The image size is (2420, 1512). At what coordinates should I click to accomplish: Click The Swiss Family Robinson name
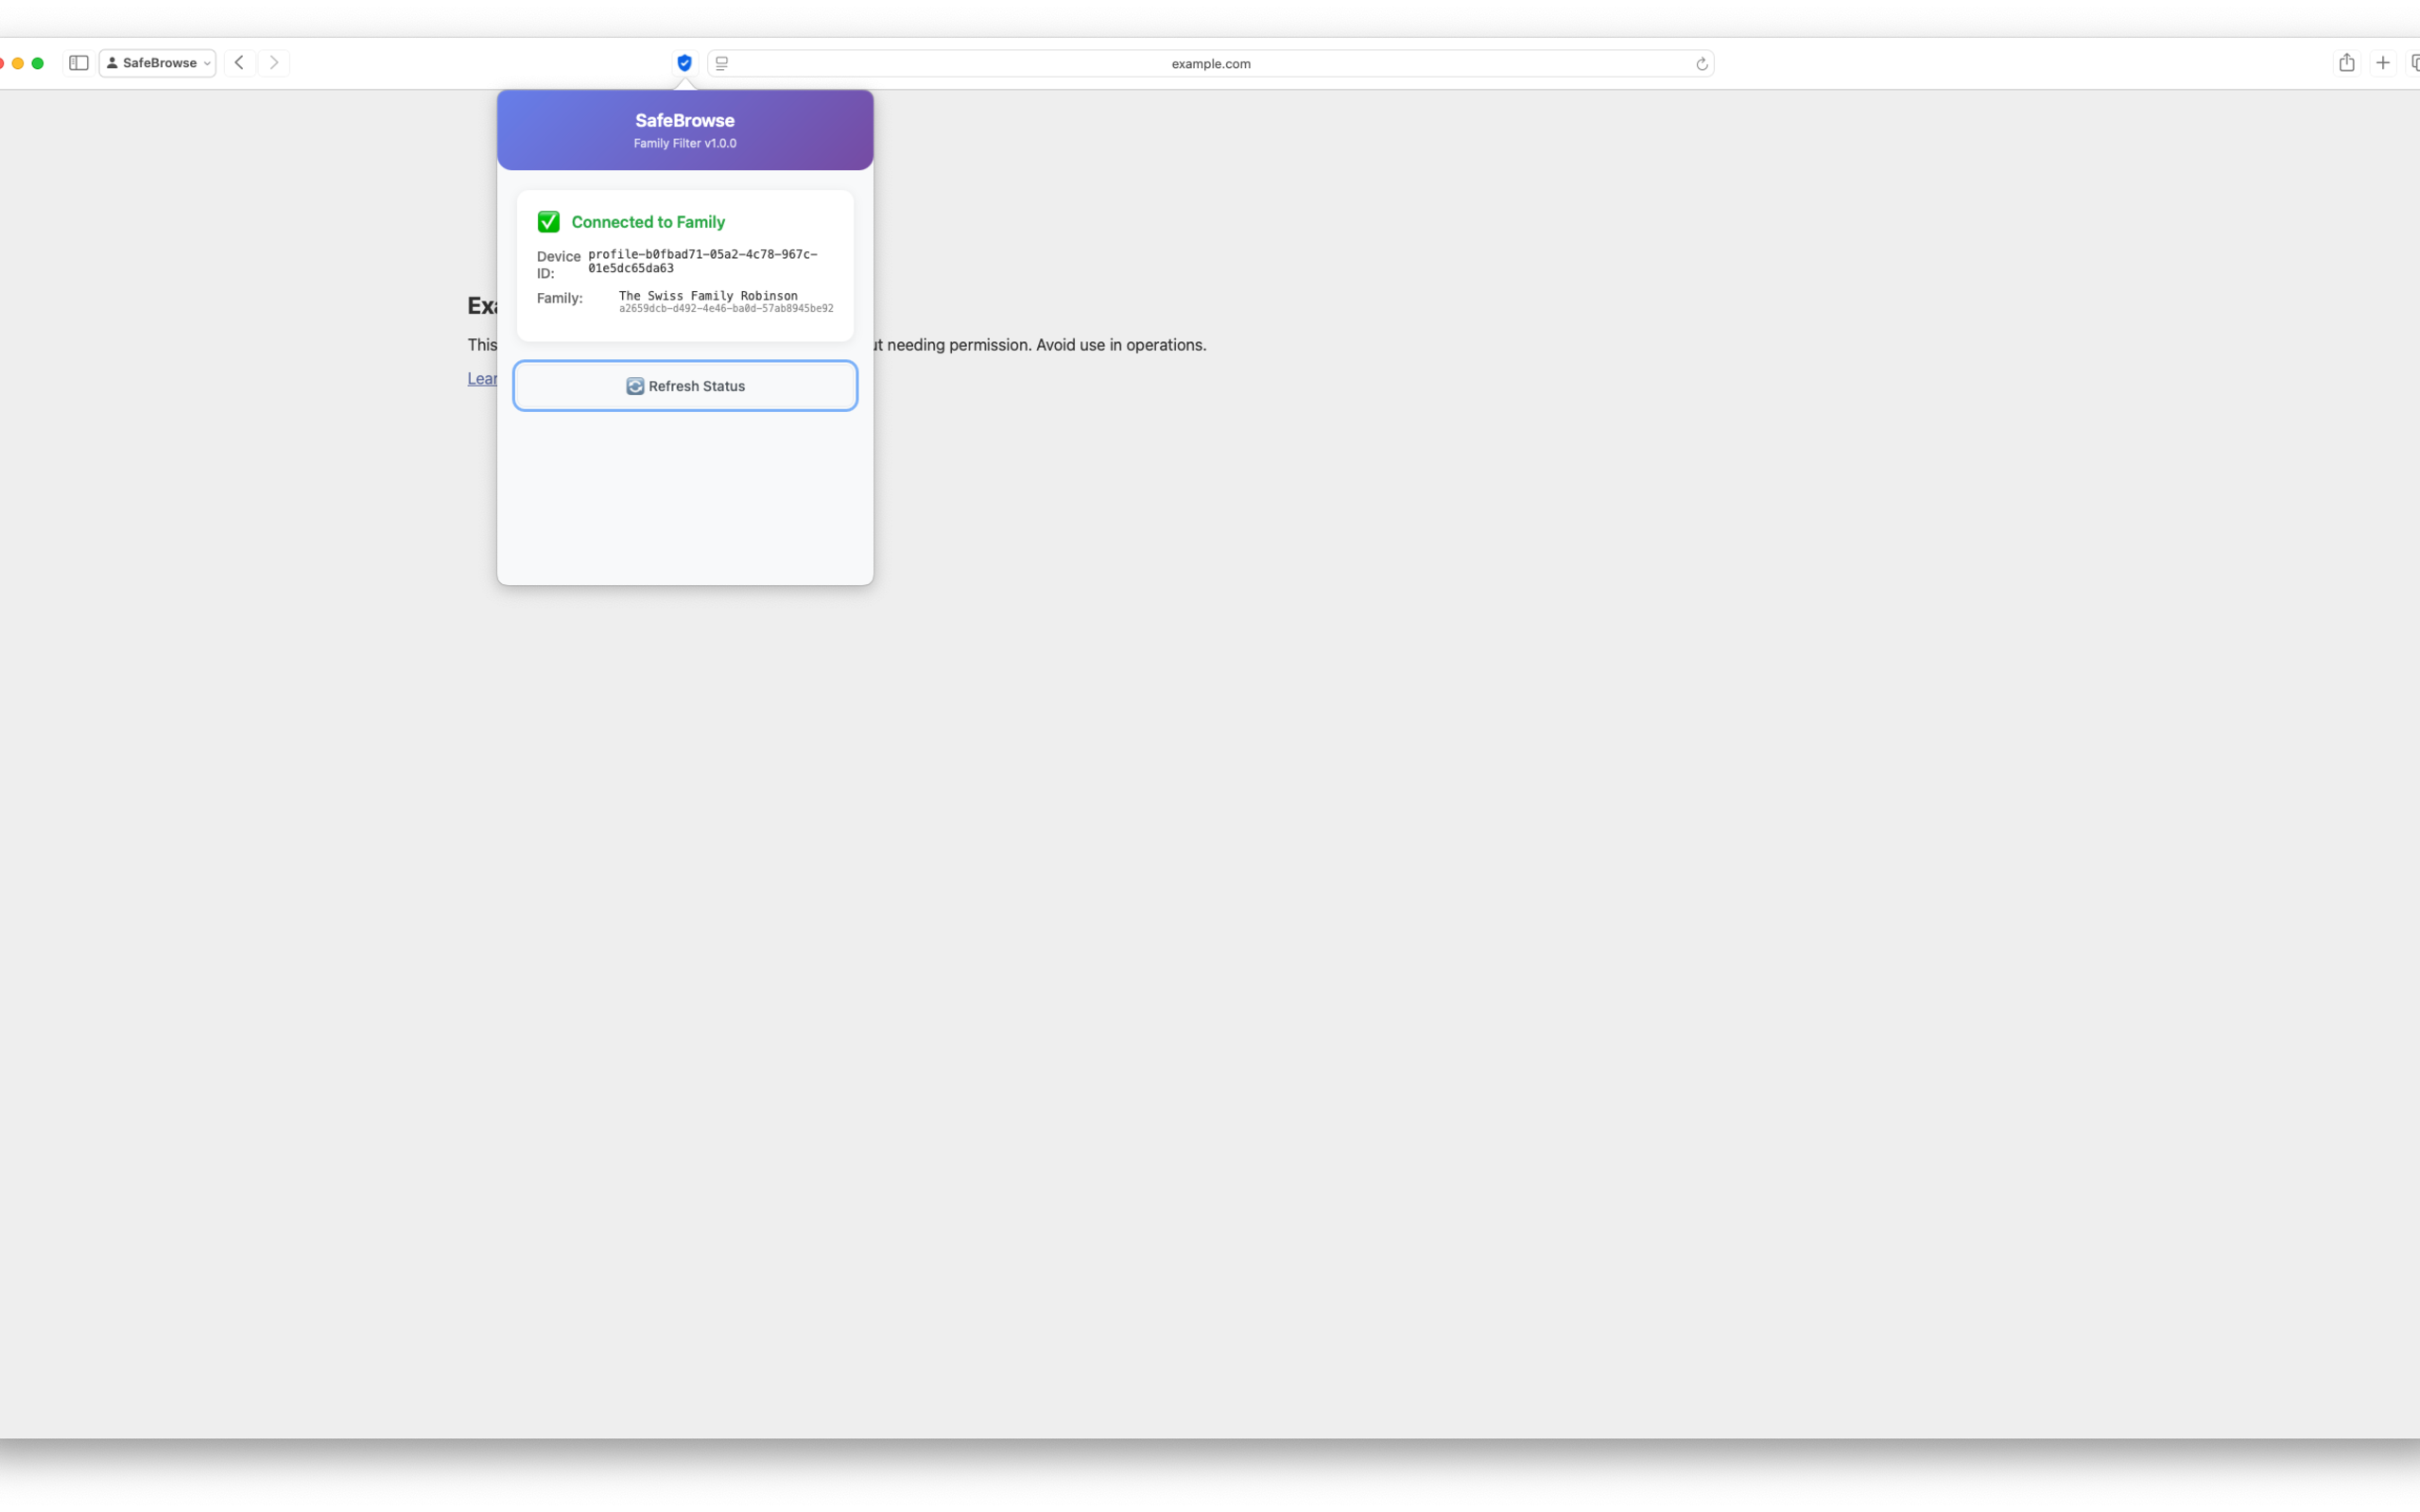tap(708, 296)
